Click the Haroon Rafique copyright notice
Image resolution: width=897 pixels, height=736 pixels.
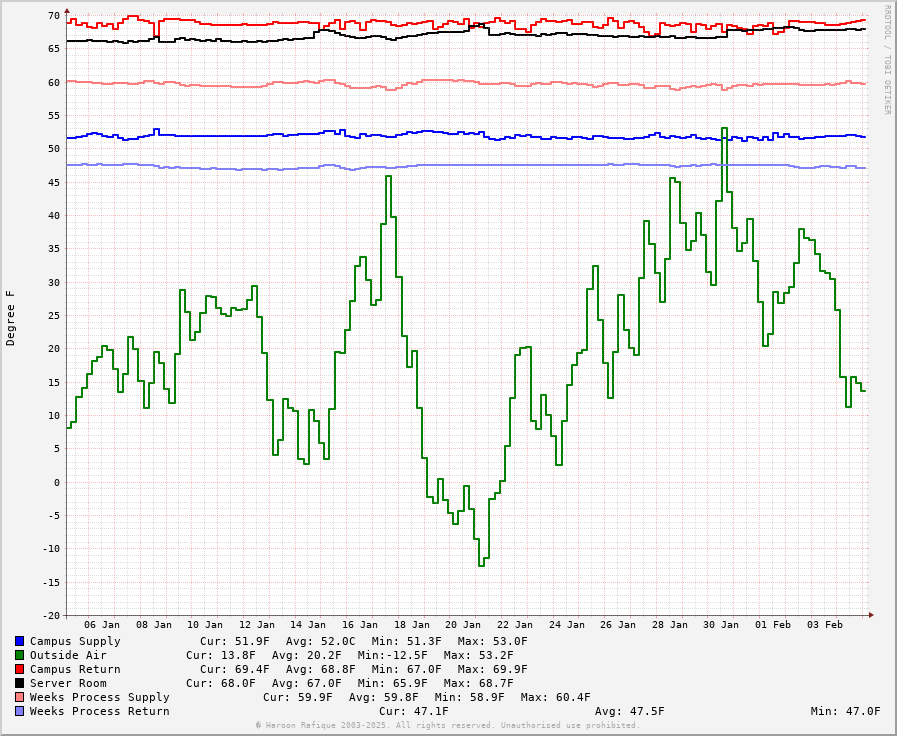click(448, 726)
